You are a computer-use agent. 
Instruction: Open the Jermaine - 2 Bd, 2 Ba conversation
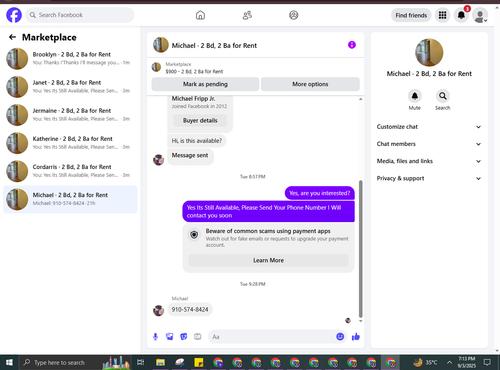point(70,115)
